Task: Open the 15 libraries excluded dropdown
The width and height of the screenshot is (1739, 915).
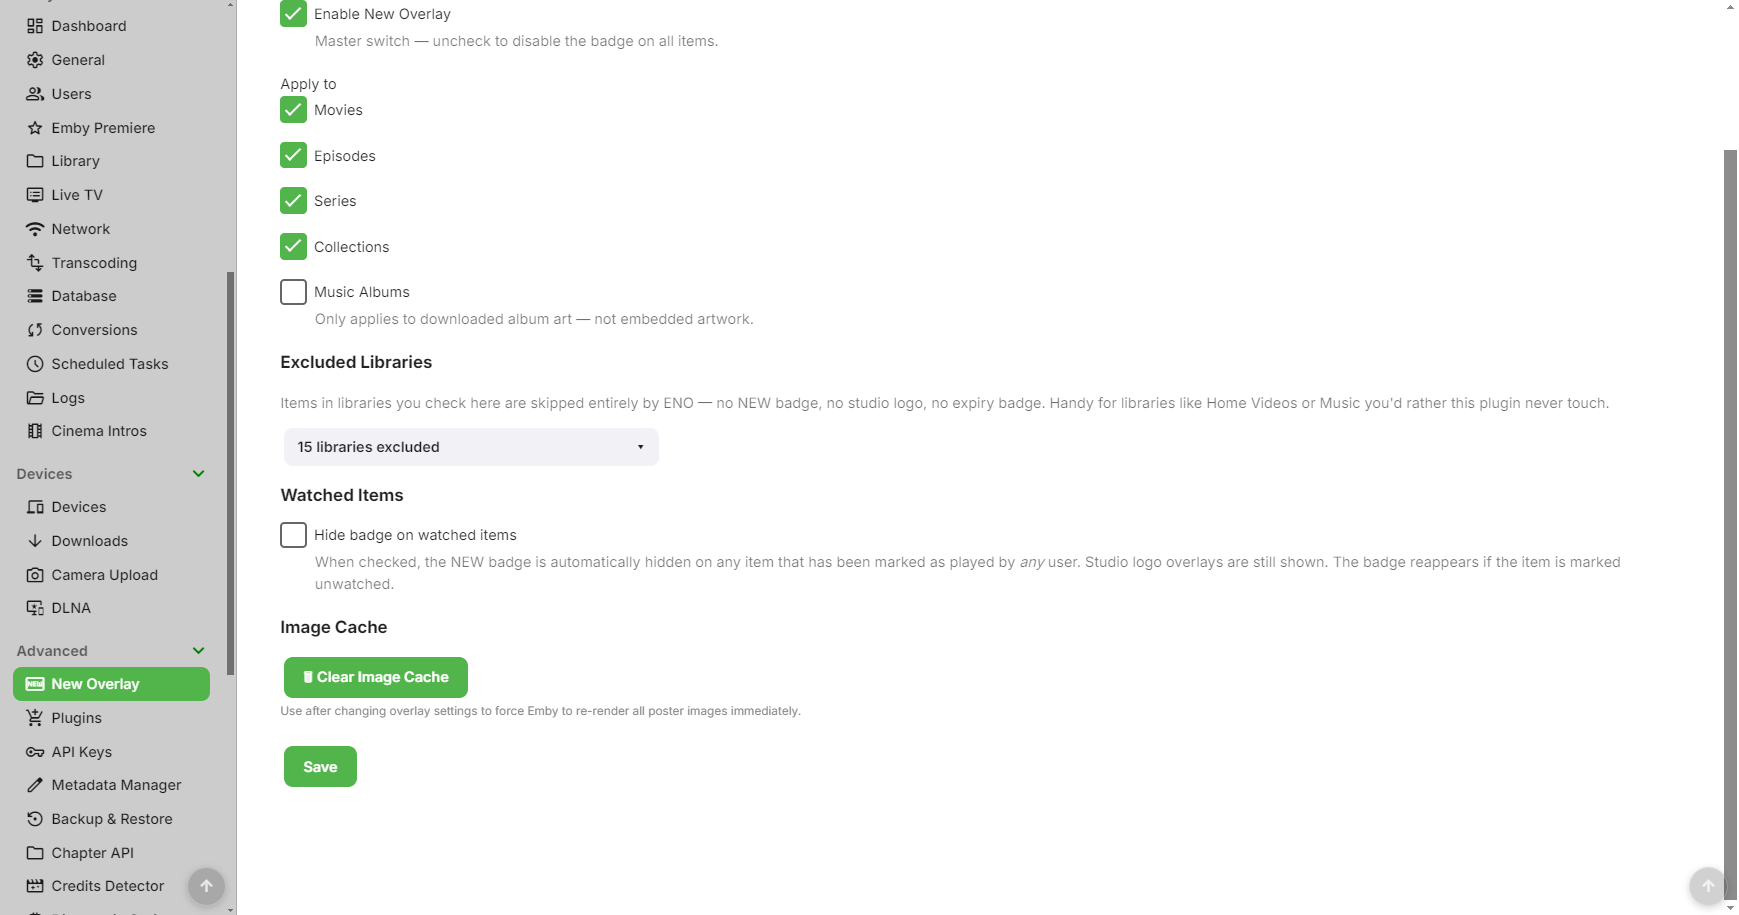Action: pyautogui.click(x=471, y=447)
